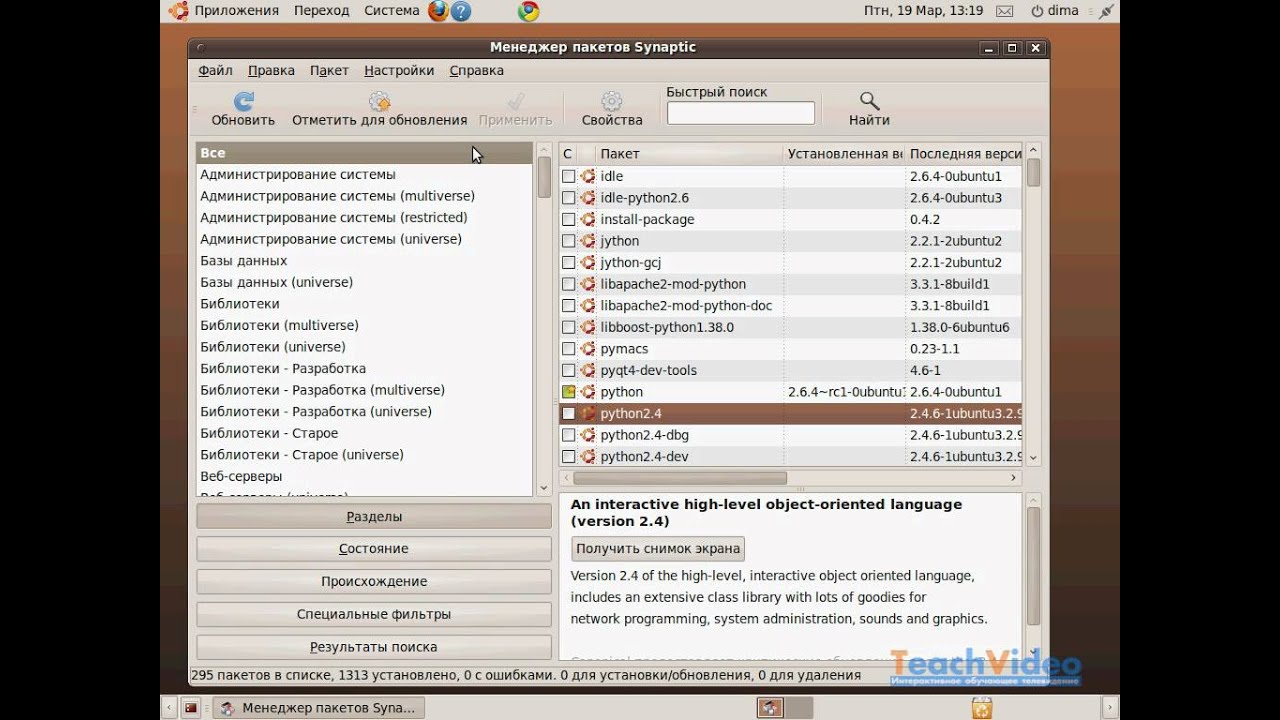Screen dimensions: 1280x720
Task: Mark the python2.4 package checkbox
Action: pos(568,414)
